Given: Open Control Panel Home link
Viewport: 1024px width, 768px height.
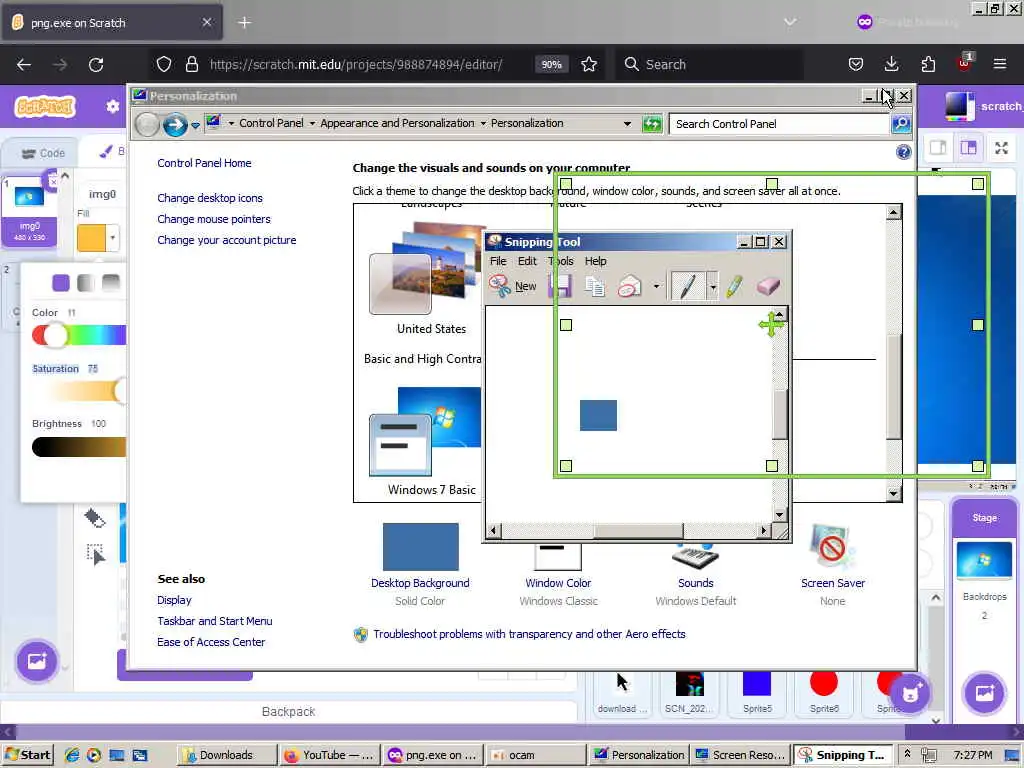Looking at the screenshot, I should [204, 163].
